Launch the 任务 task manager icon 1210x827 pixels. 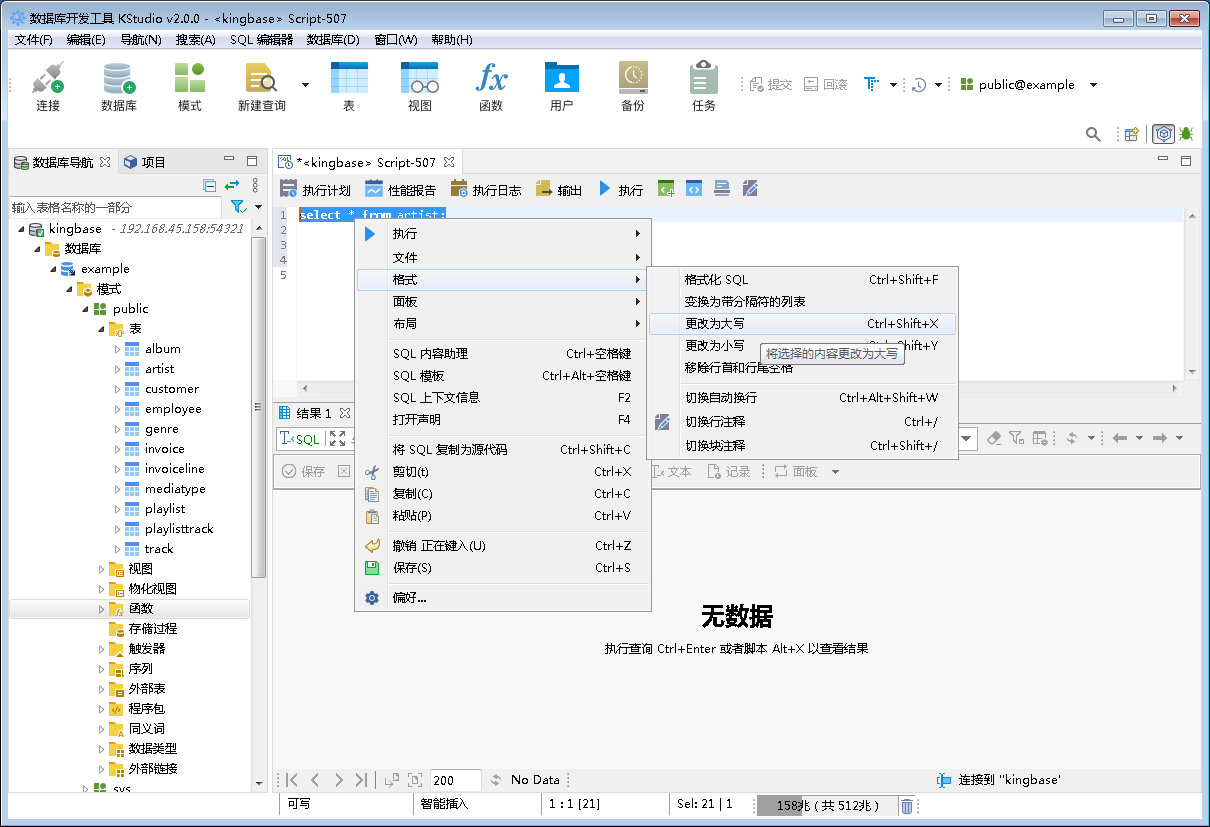click(702, 86)
